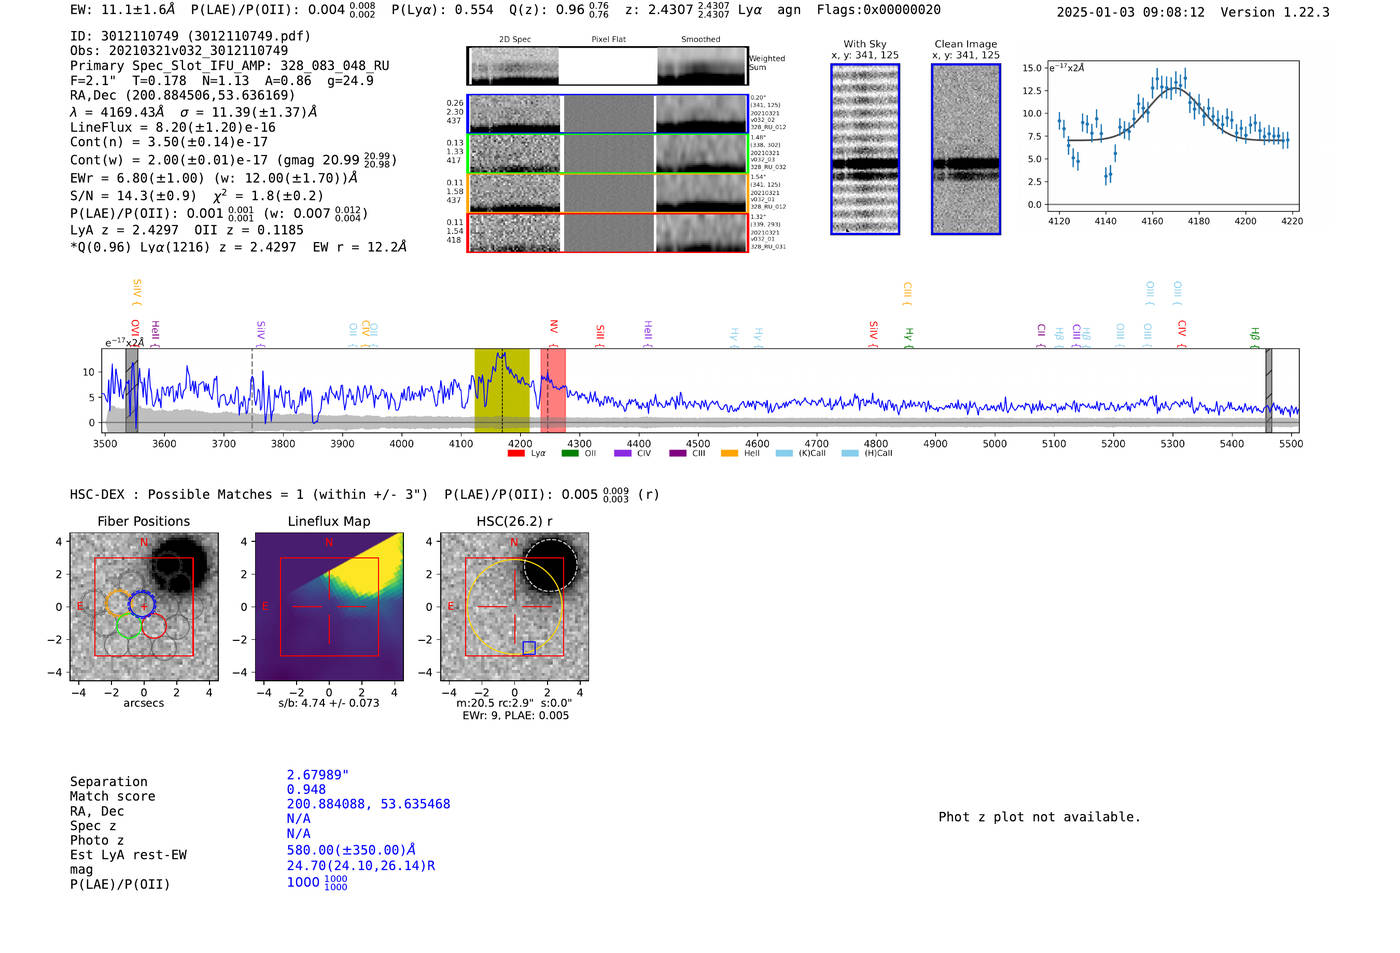Click the Cont(n) = 3.50(±0.14)e-17 line
The width and height of the screenshot is (1400, 953).
point(169,142)
